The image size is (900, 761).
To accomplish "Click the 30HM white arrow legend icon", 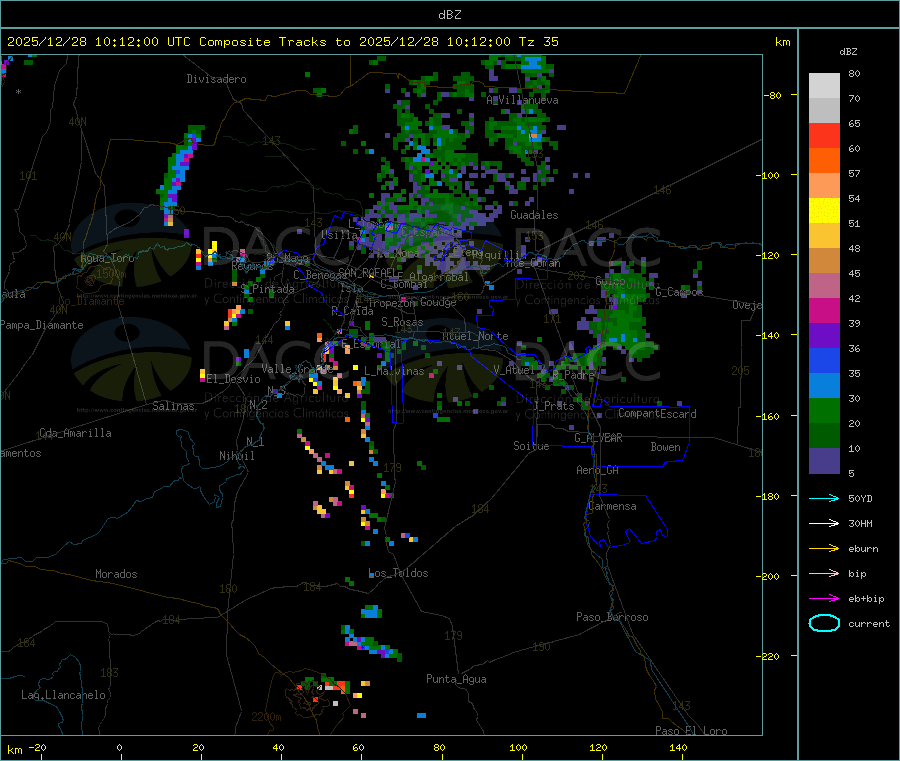I will click(824, 523).
